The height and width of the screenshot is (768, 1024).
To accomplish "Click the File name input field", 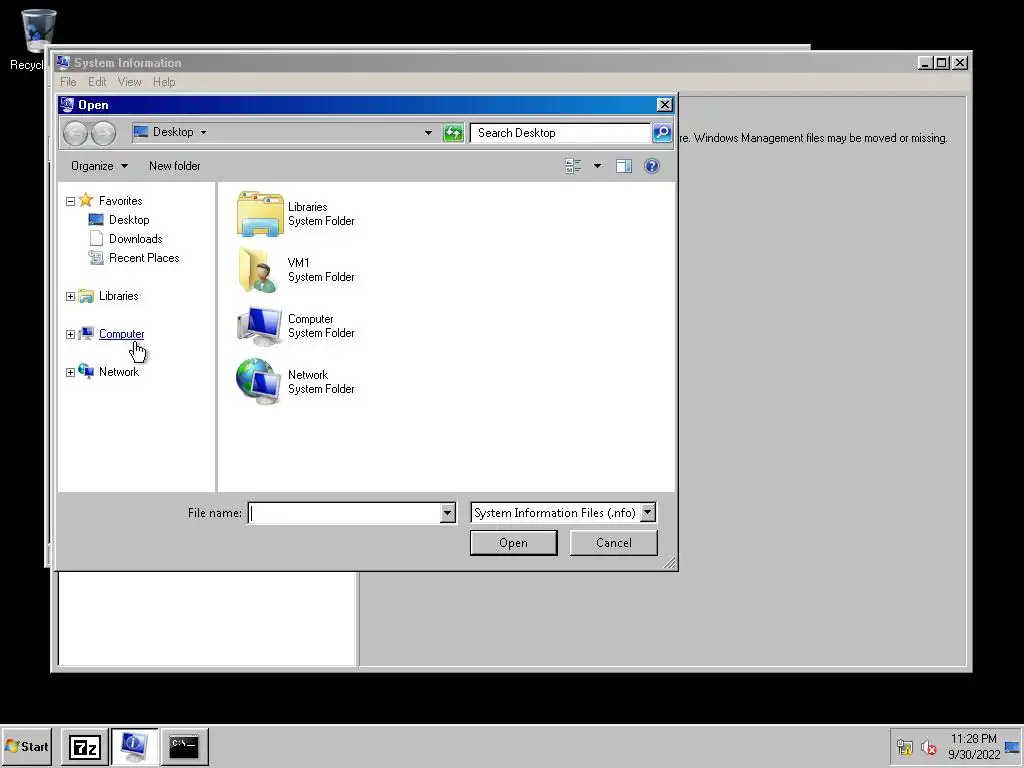I will coord(345,513).
